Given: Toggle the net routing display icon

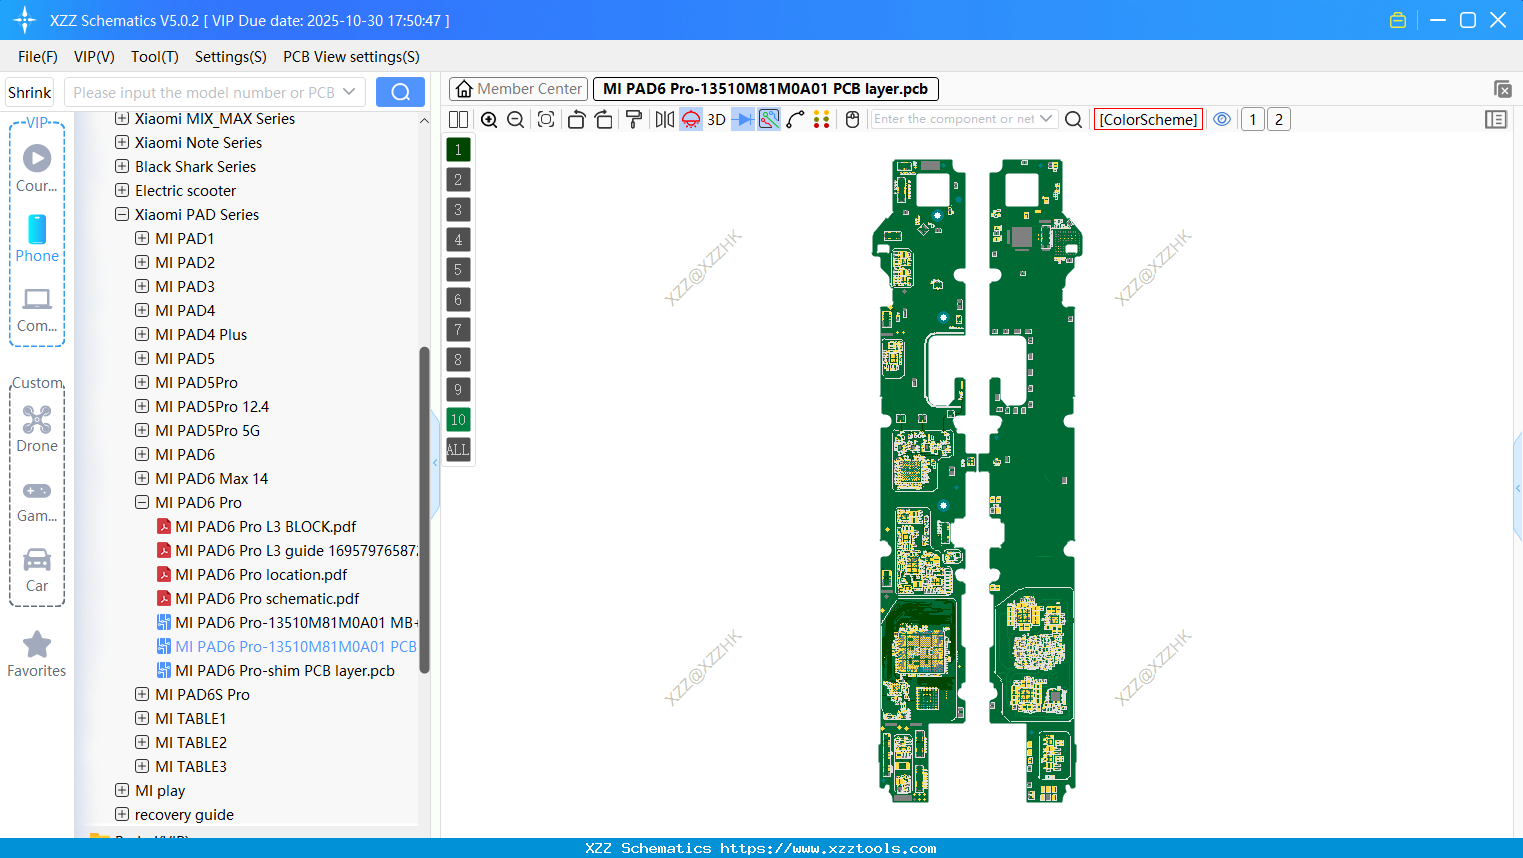Looking at the screenshot, I should click(x=769, y=120).
